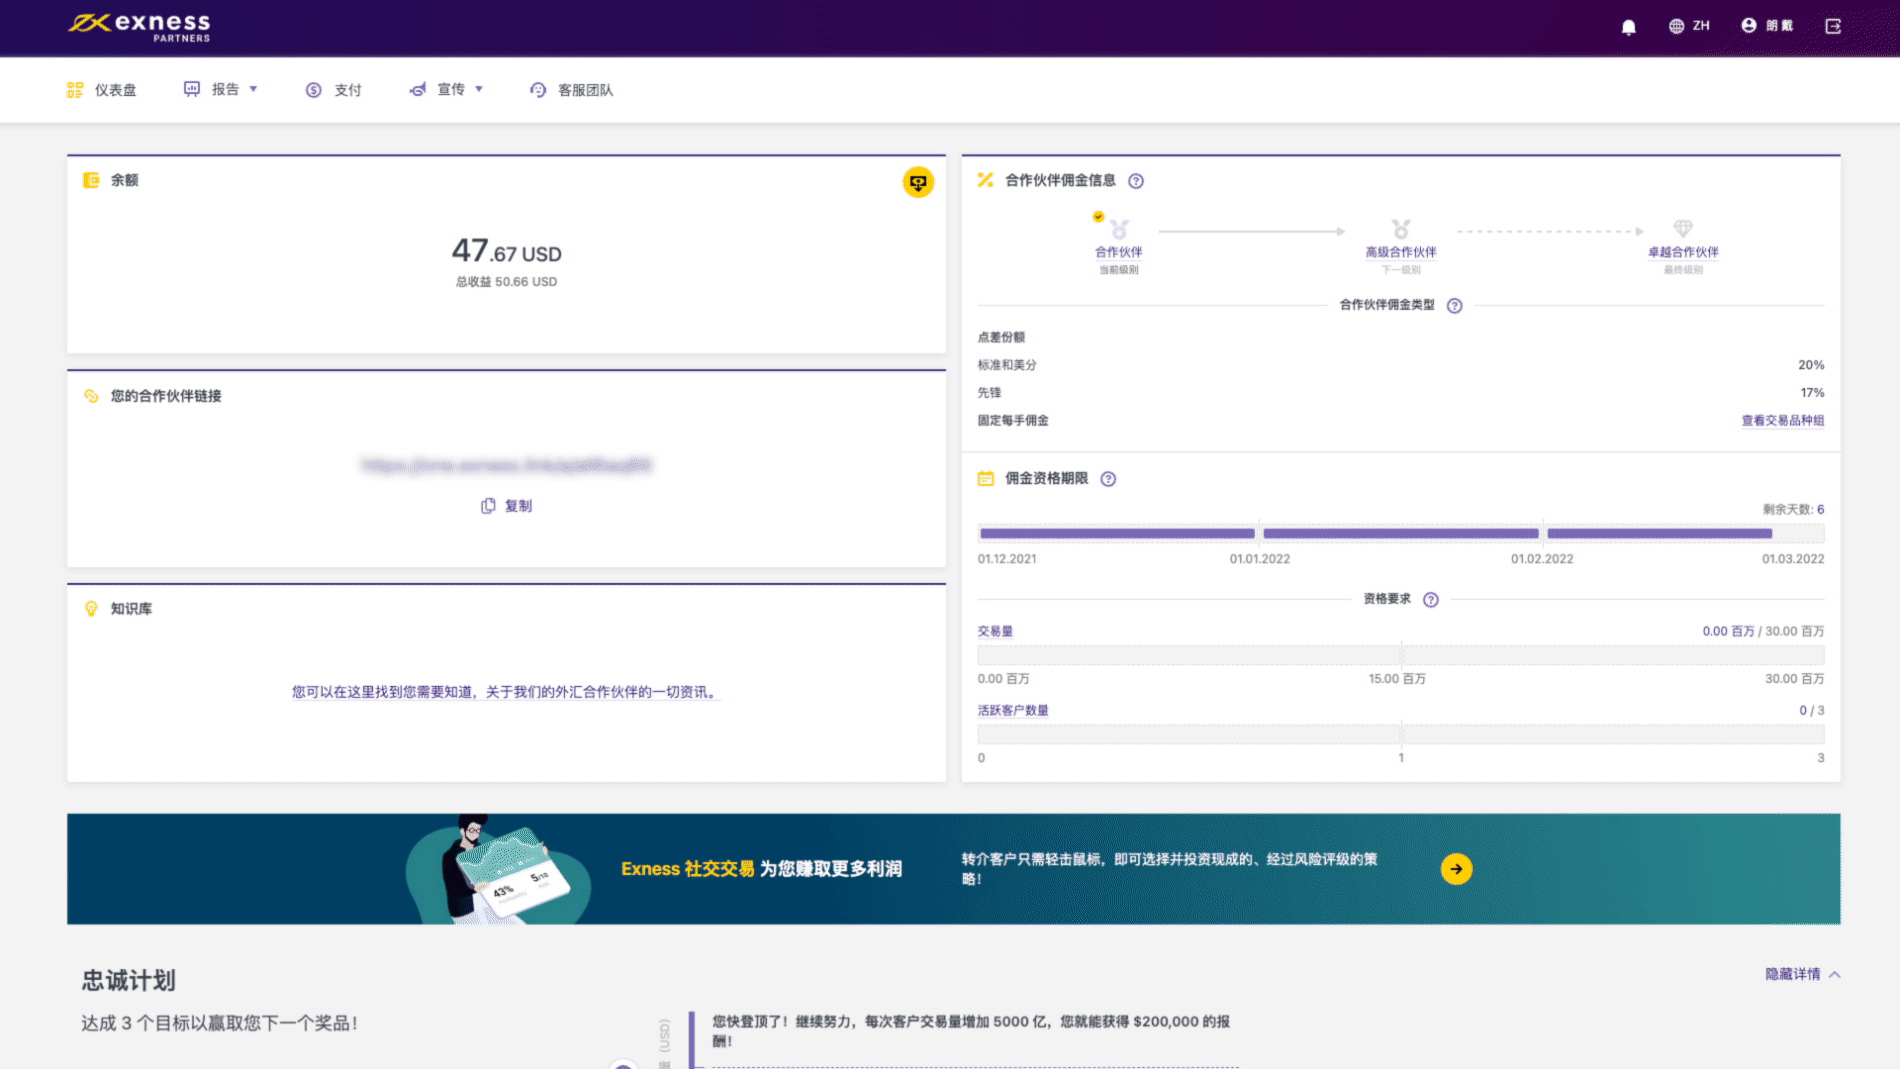Click help icon beside 佣金资格期限

click(1108, 479)
